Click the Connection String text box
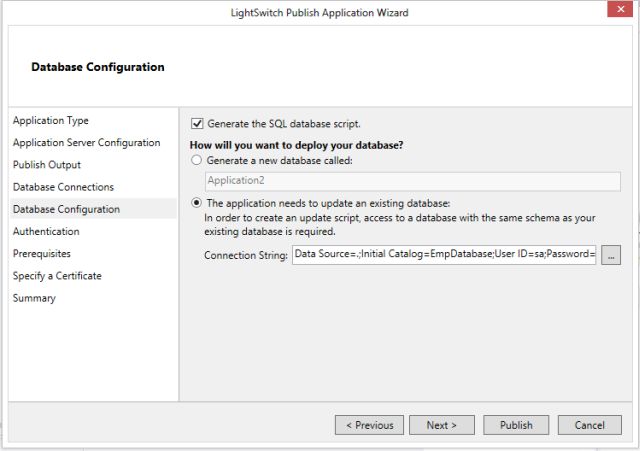The width and height of the screenshot is (640, 451). [x=444, y=256]
